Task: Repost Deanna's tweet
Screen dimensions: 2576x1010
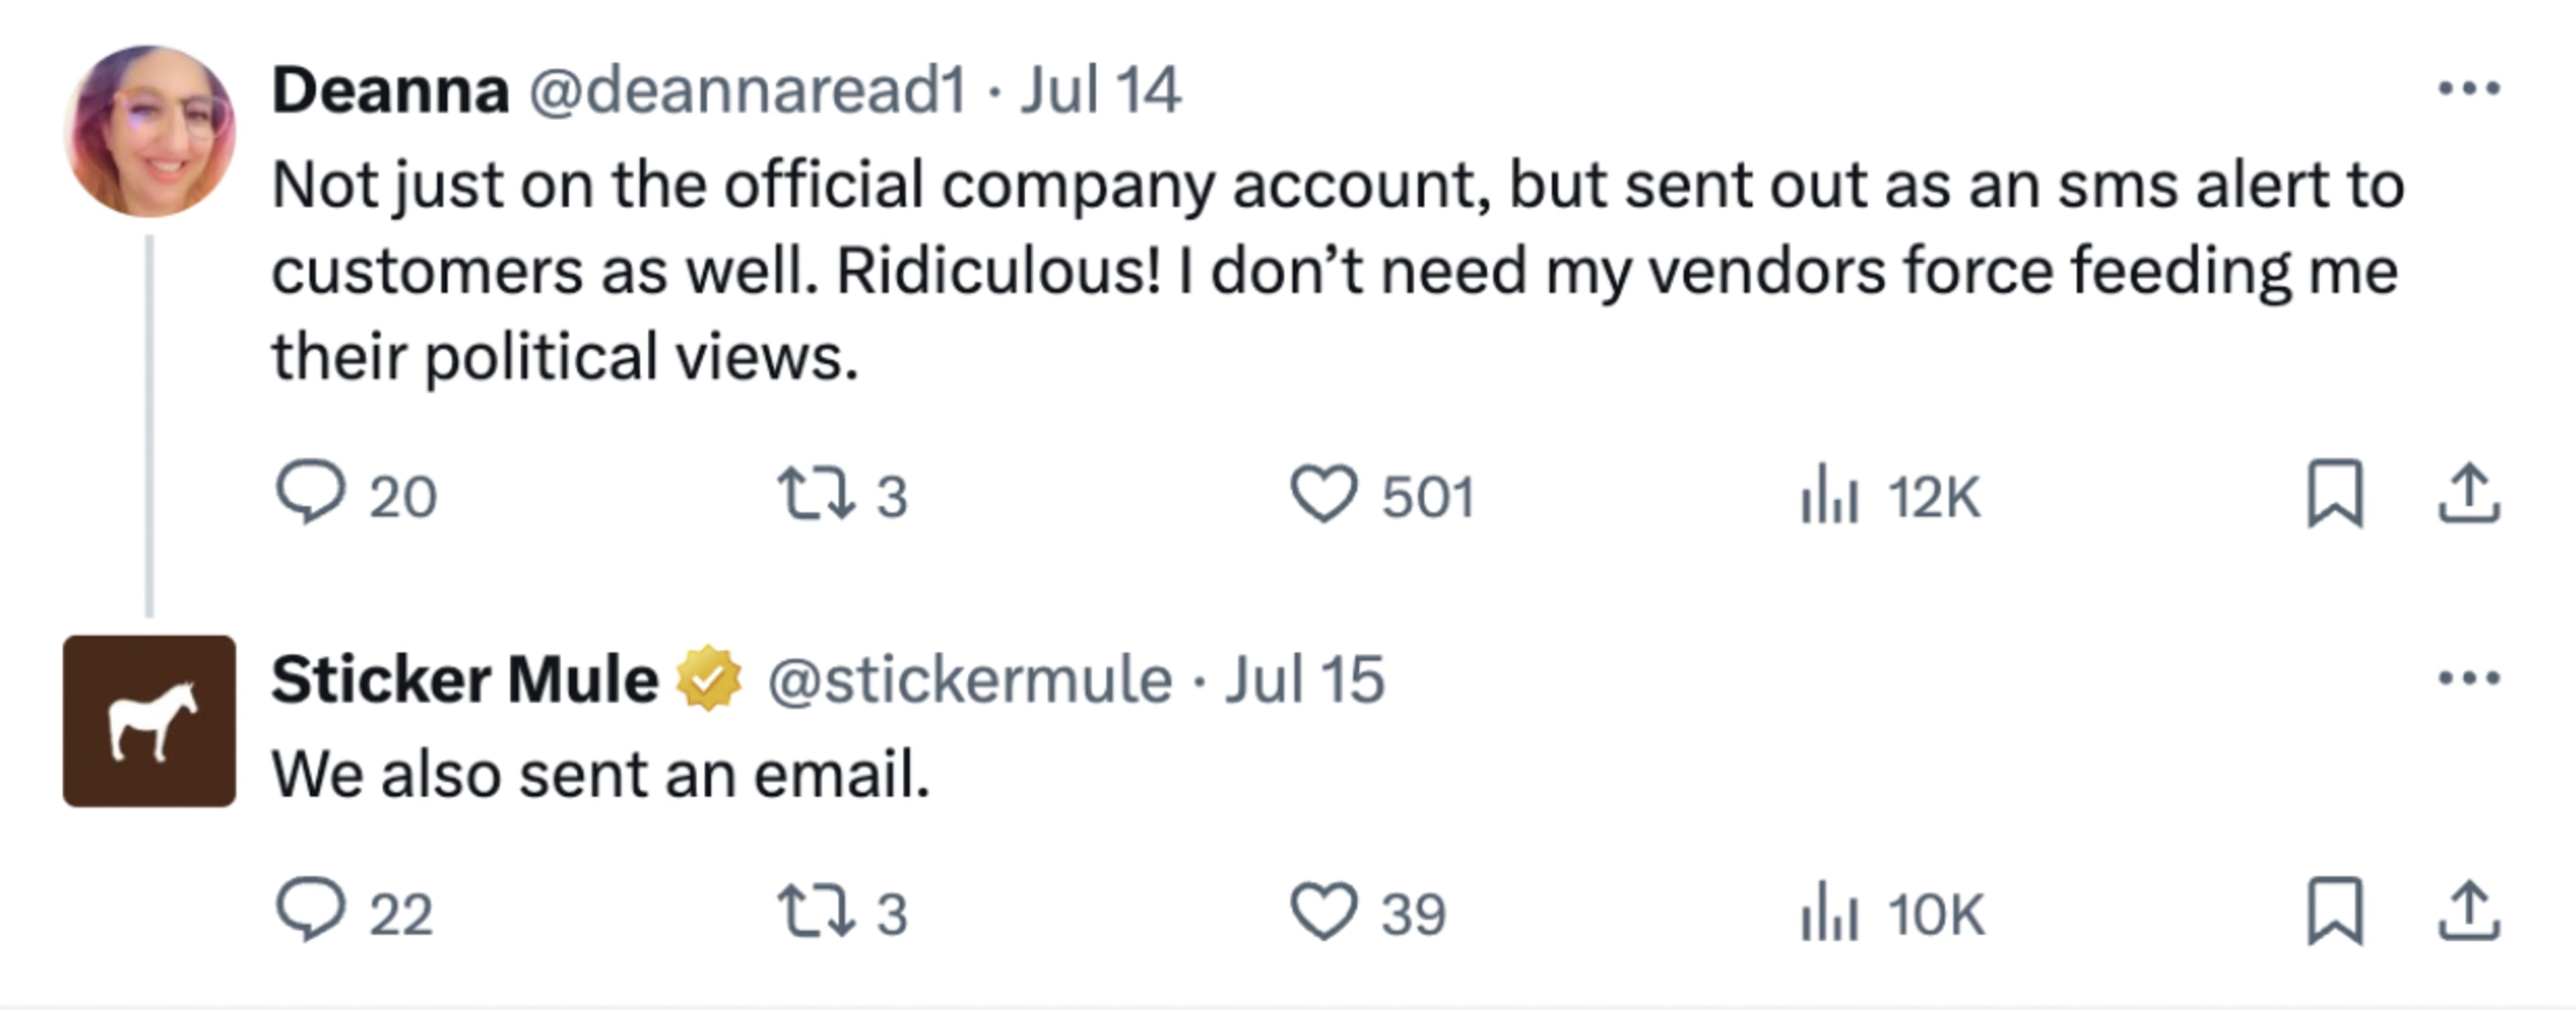Action: click(x=816, y=495)
